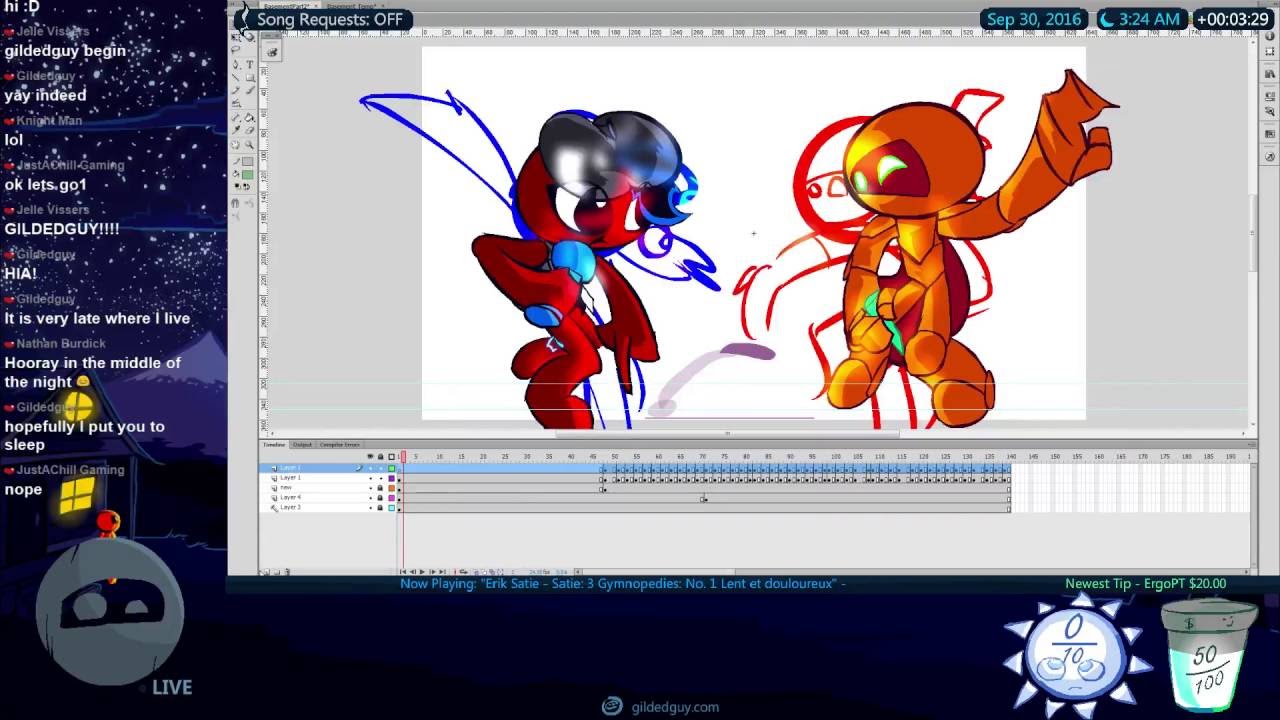Select the Brush tool
Viewport: 1280px width, 720px height.
point(250,90)
